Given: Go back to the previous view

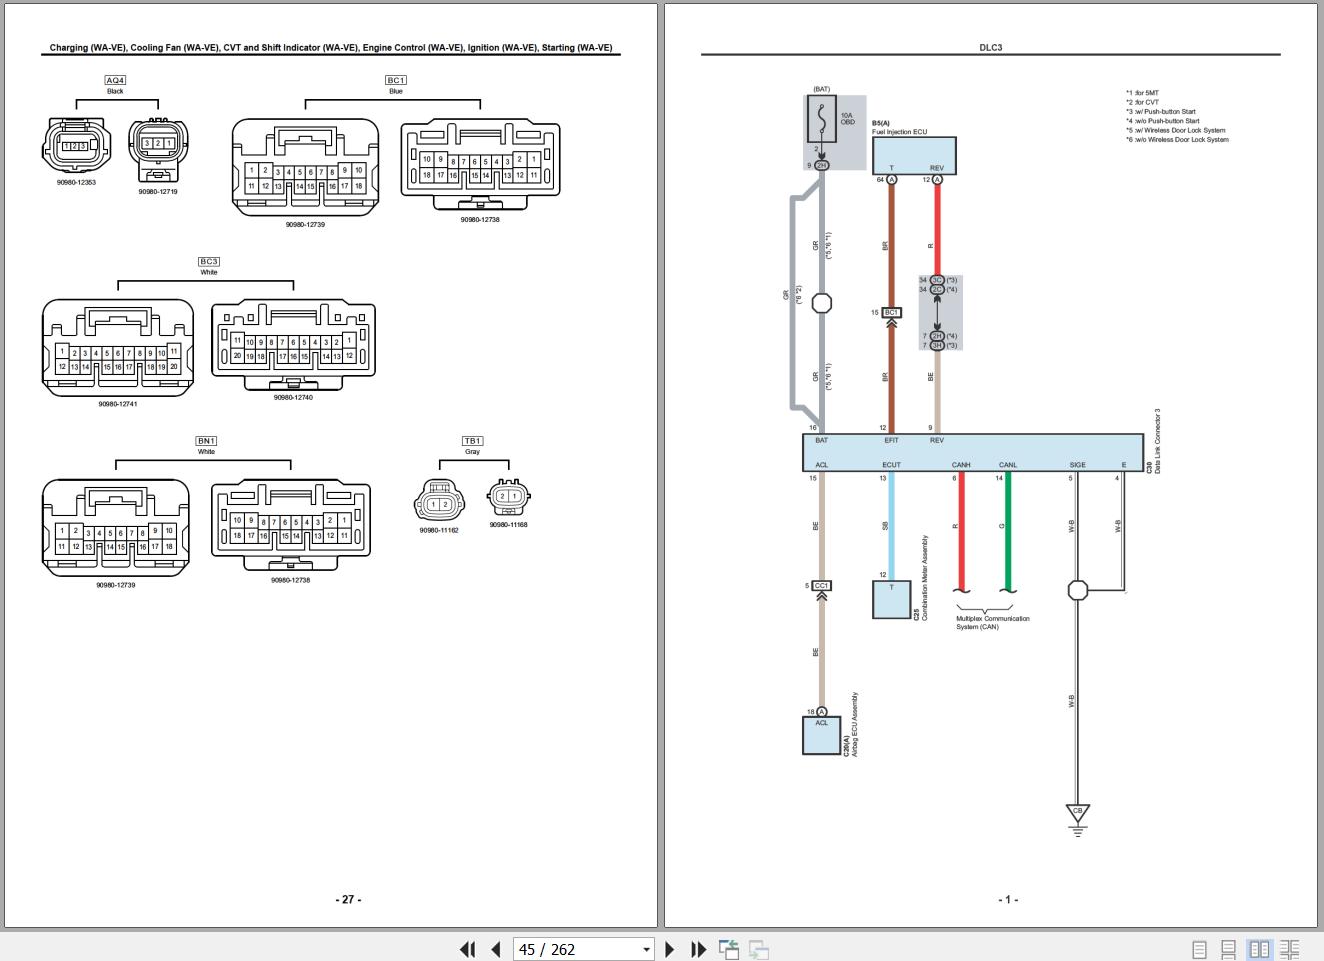Looking at the screenshot, I should pyautogui.click(x=729, y=949).
